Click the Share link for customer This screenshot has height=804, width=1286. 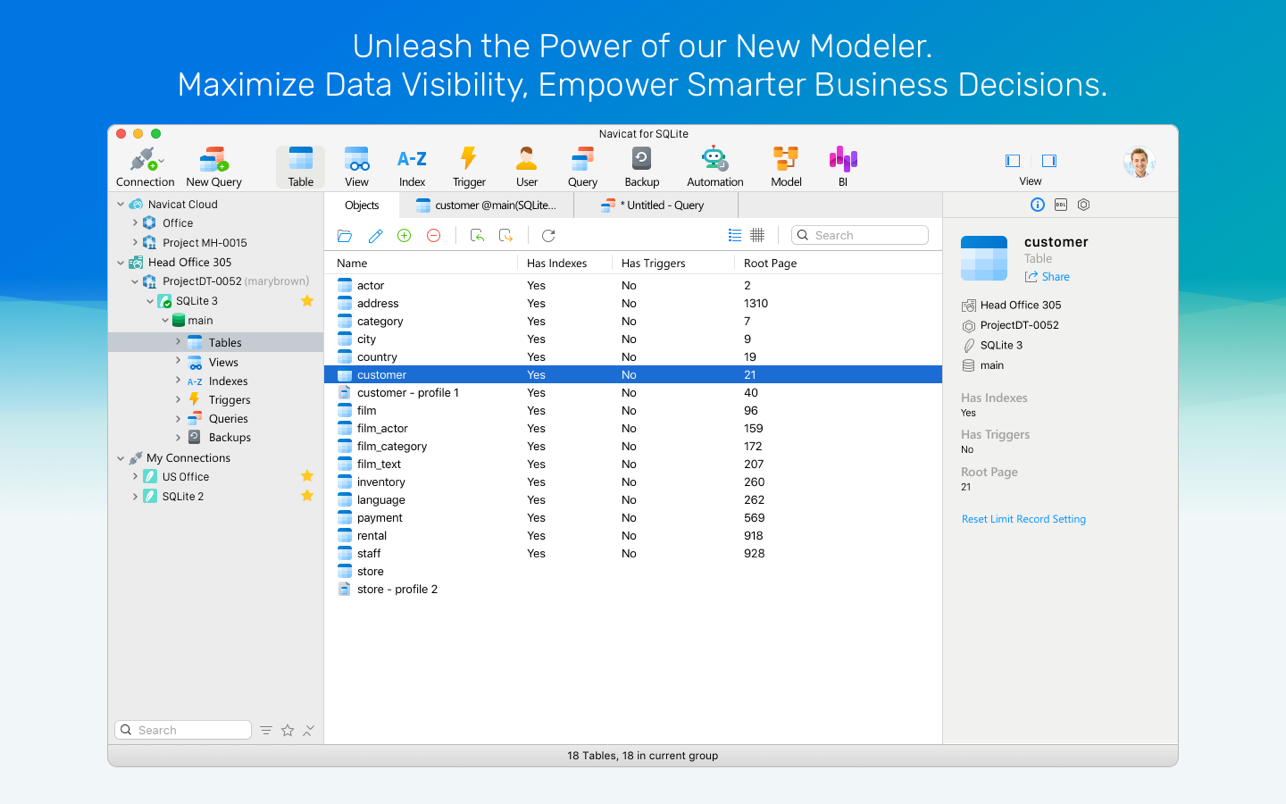[1047, 277]
